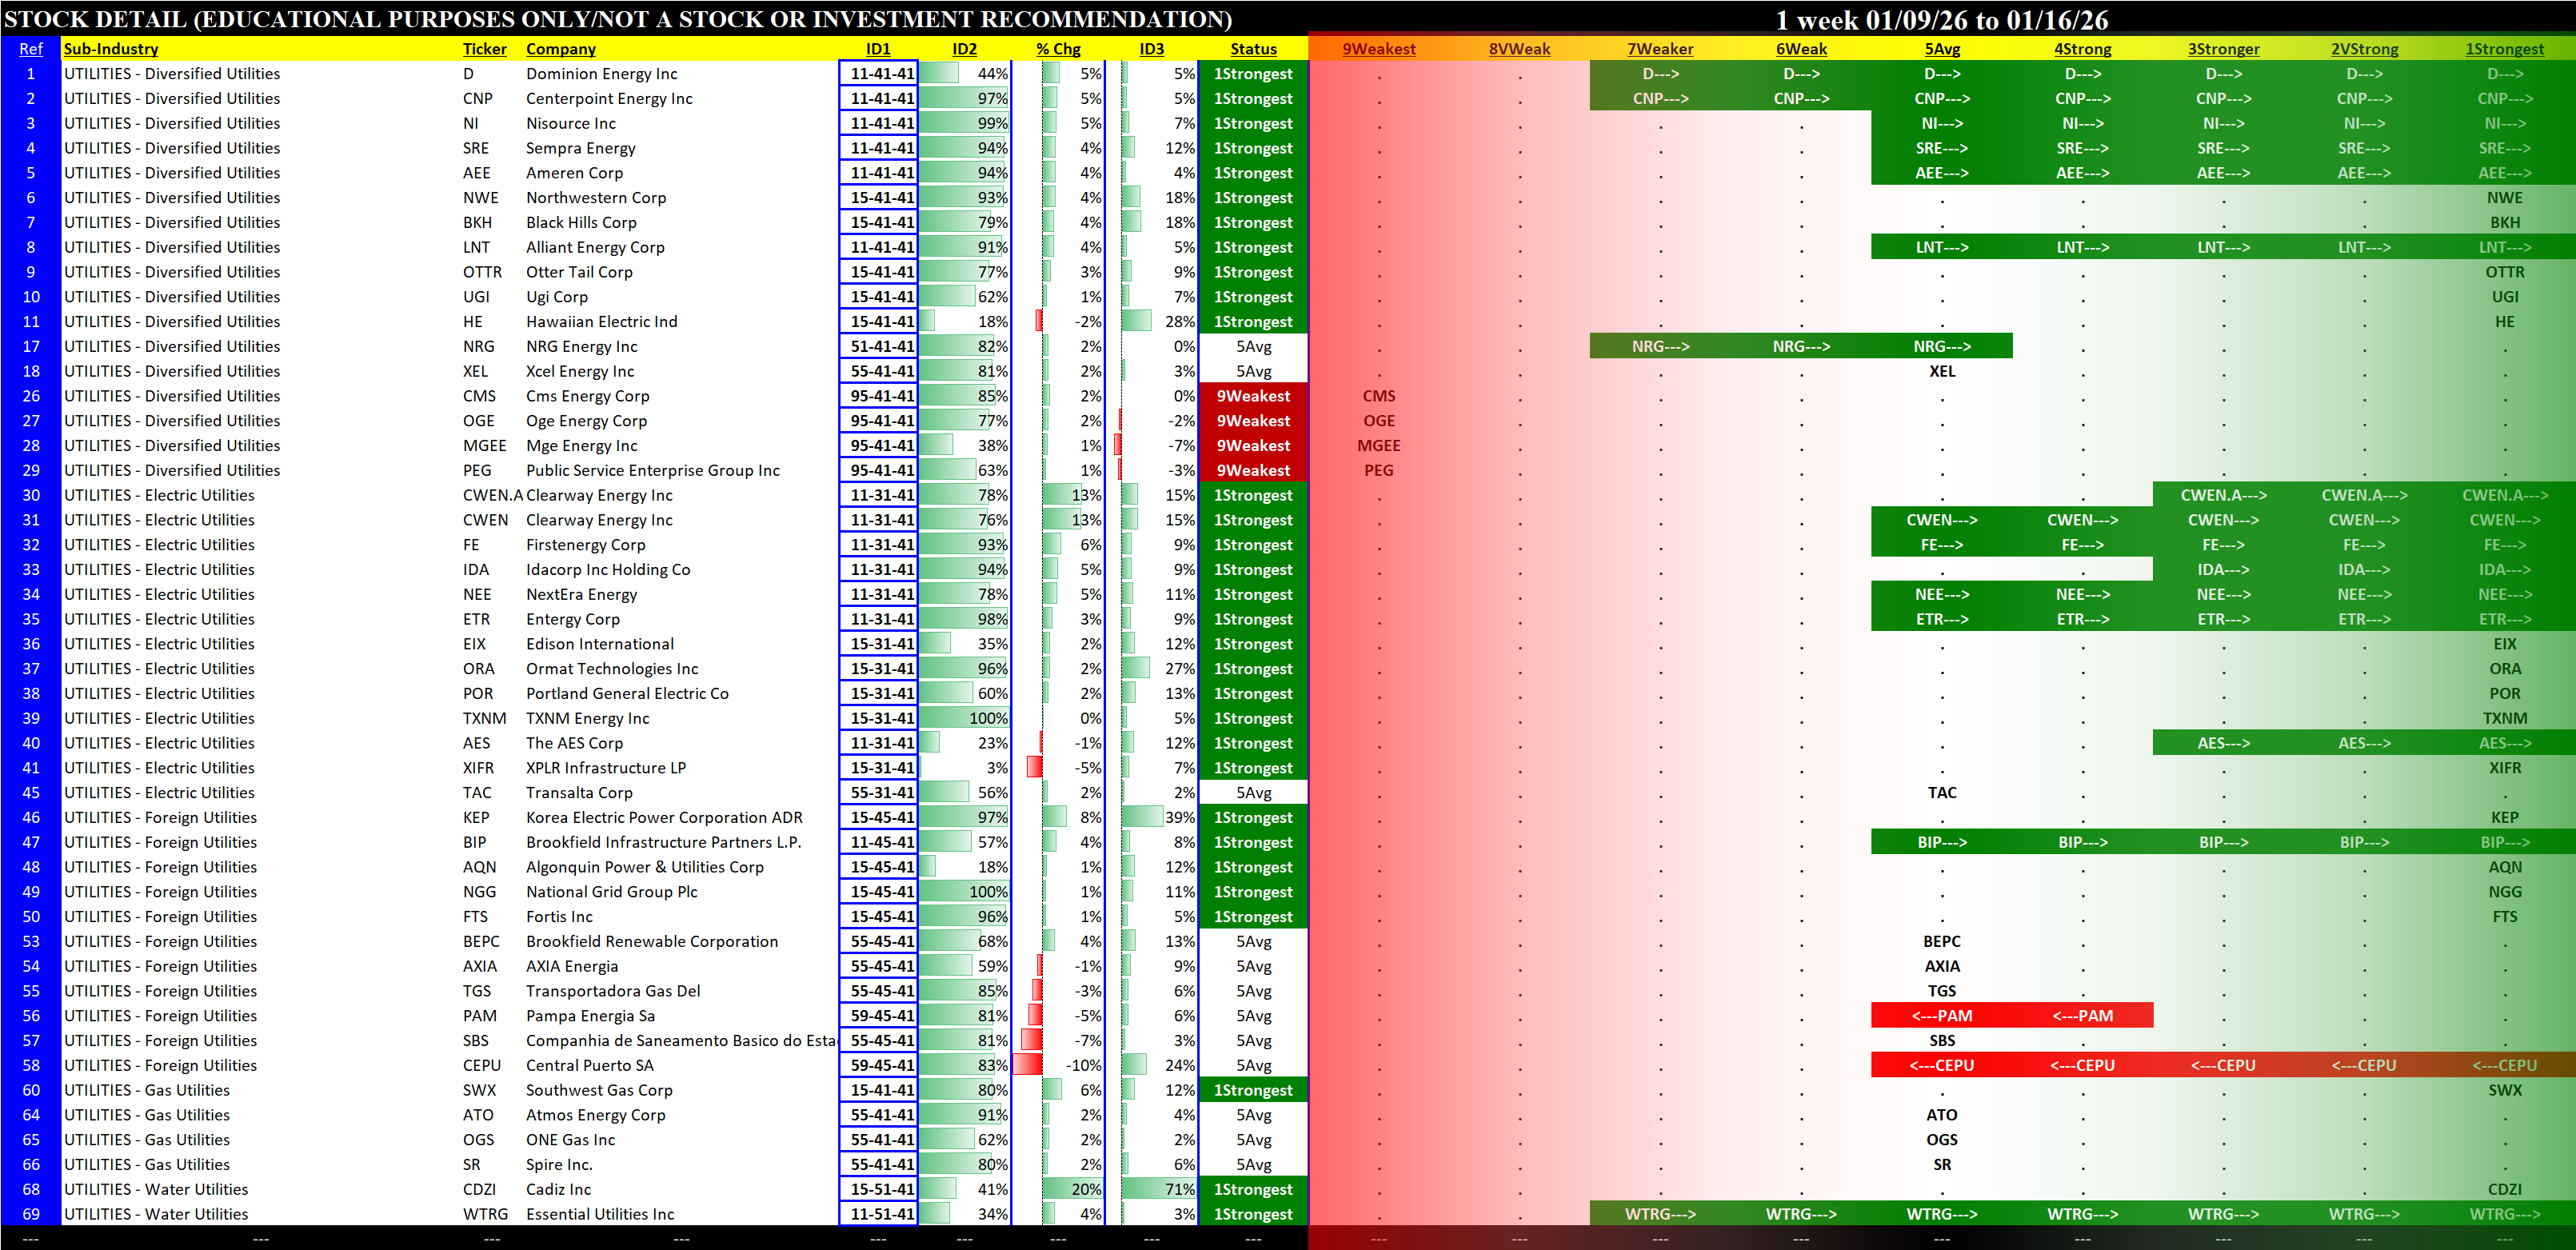
Task: Click the Sub-Industry column header
Action: click(111, 49)
